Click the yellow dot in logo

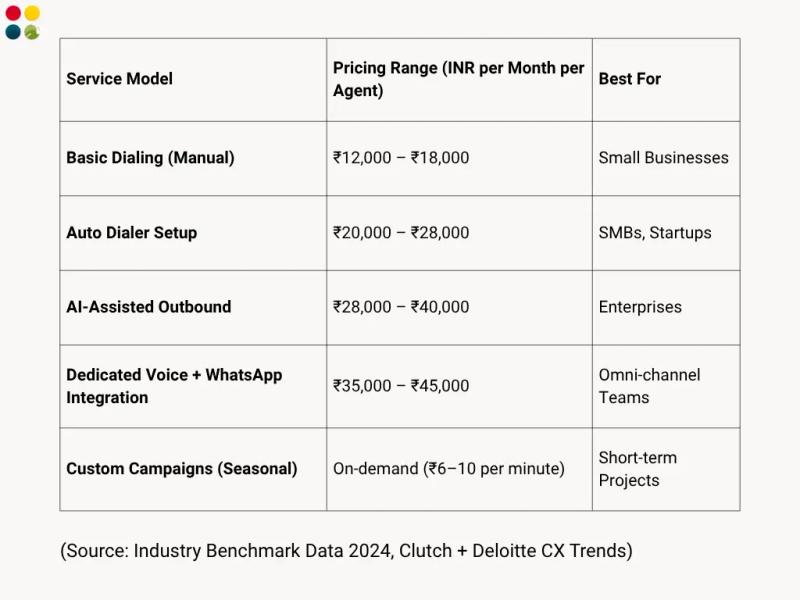[32, 13]
